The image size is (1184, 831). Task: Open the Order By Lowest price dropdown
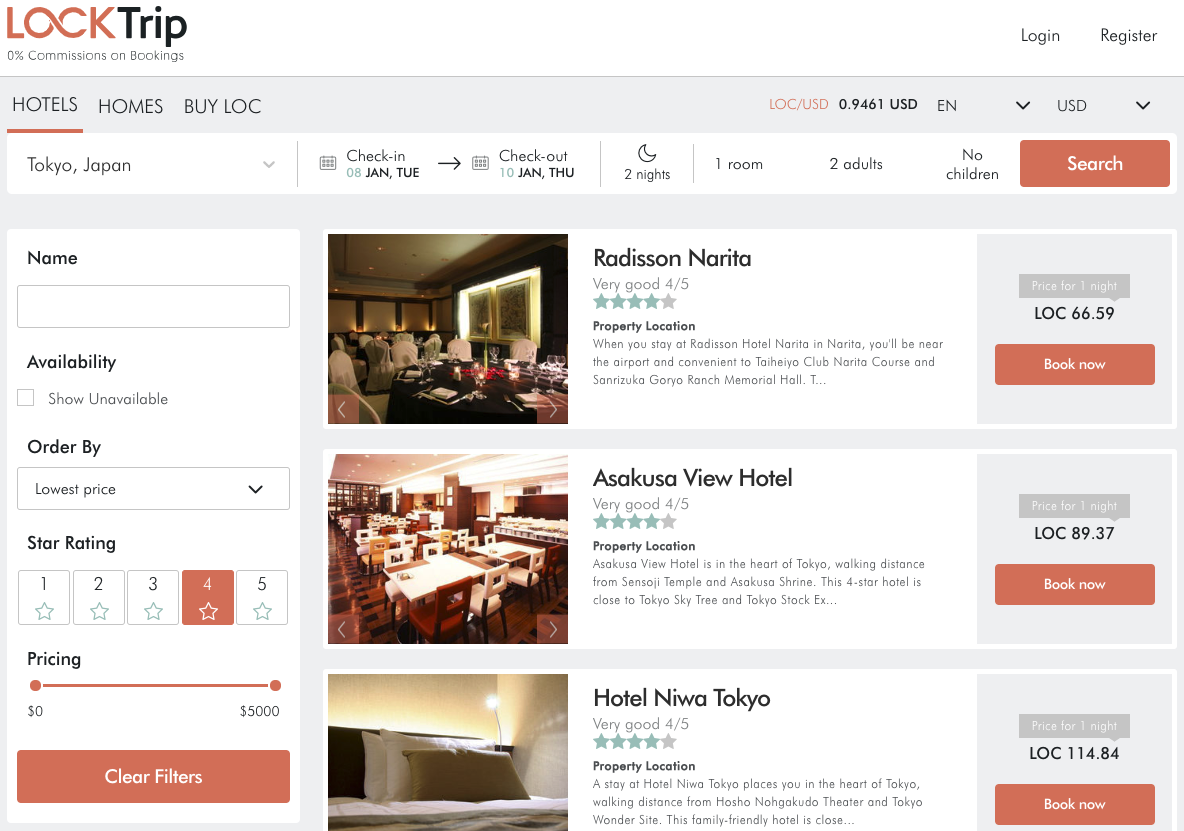153,488
